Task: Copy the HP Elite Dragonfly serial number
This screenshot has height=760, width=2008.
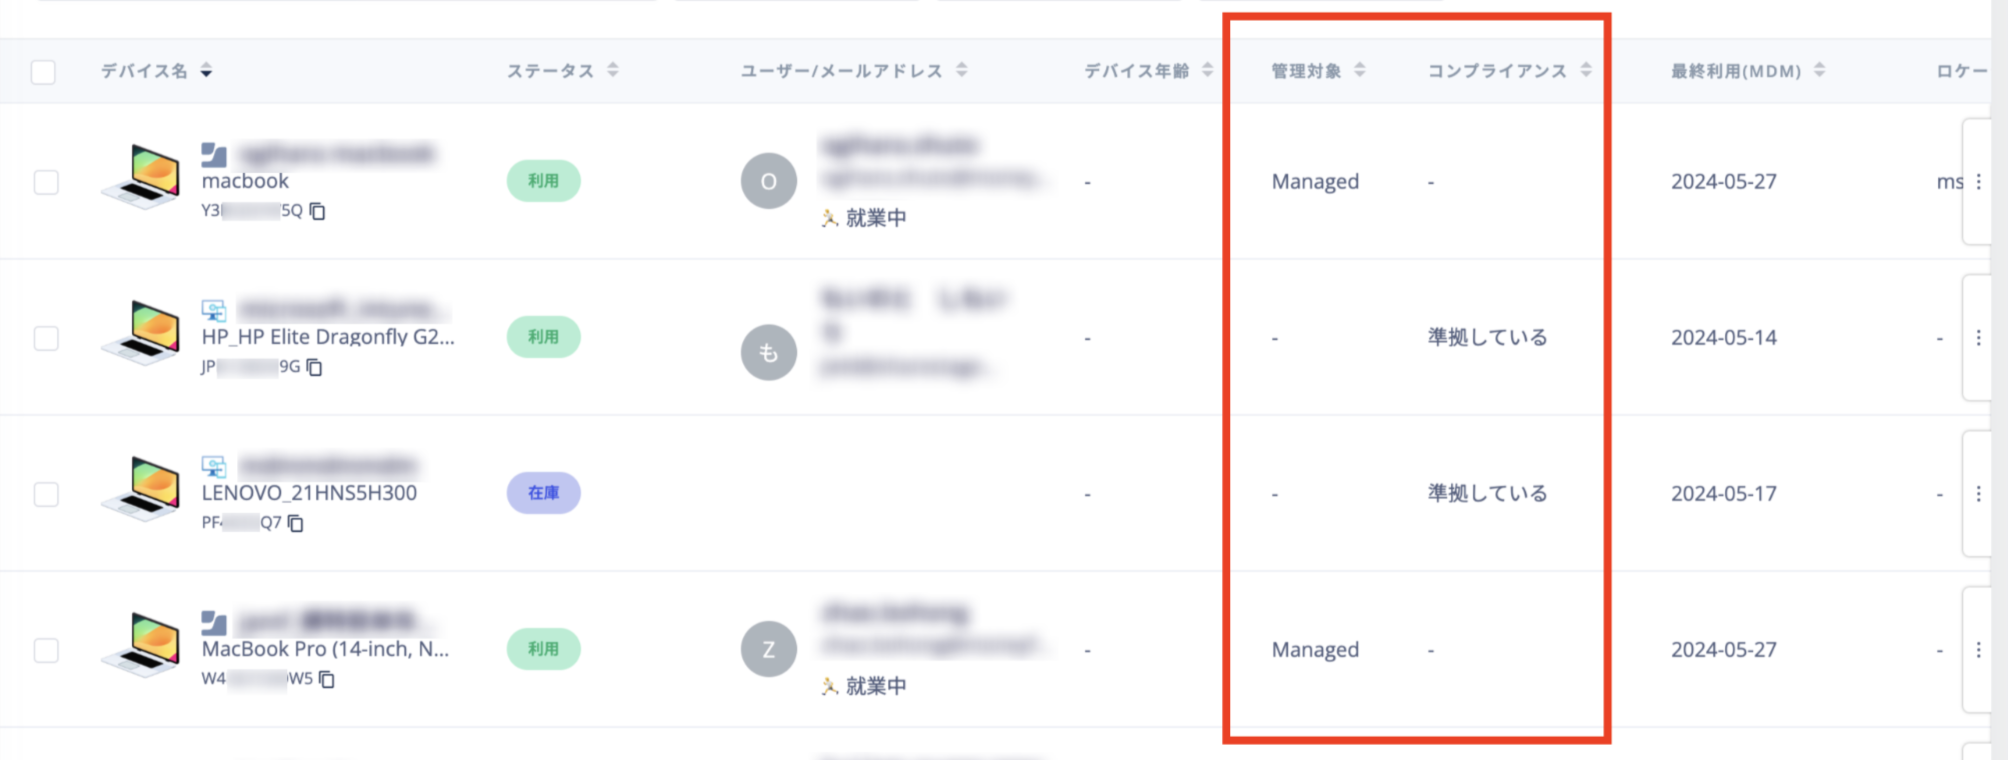Action: tap(314, 367)
